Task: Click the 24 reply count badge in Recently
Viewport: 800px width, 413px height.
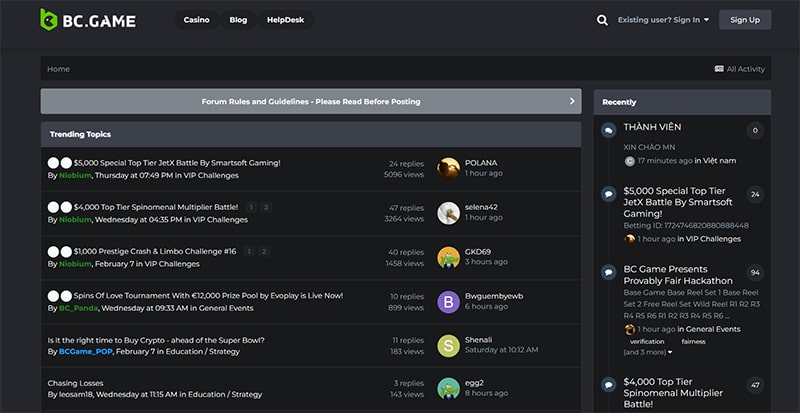Action: coord(755,195)
